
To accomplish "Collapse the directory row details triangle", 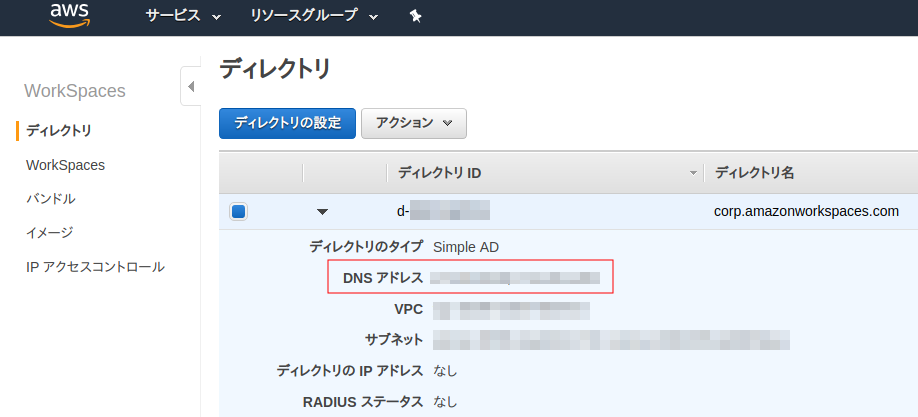I will [322, 212].
